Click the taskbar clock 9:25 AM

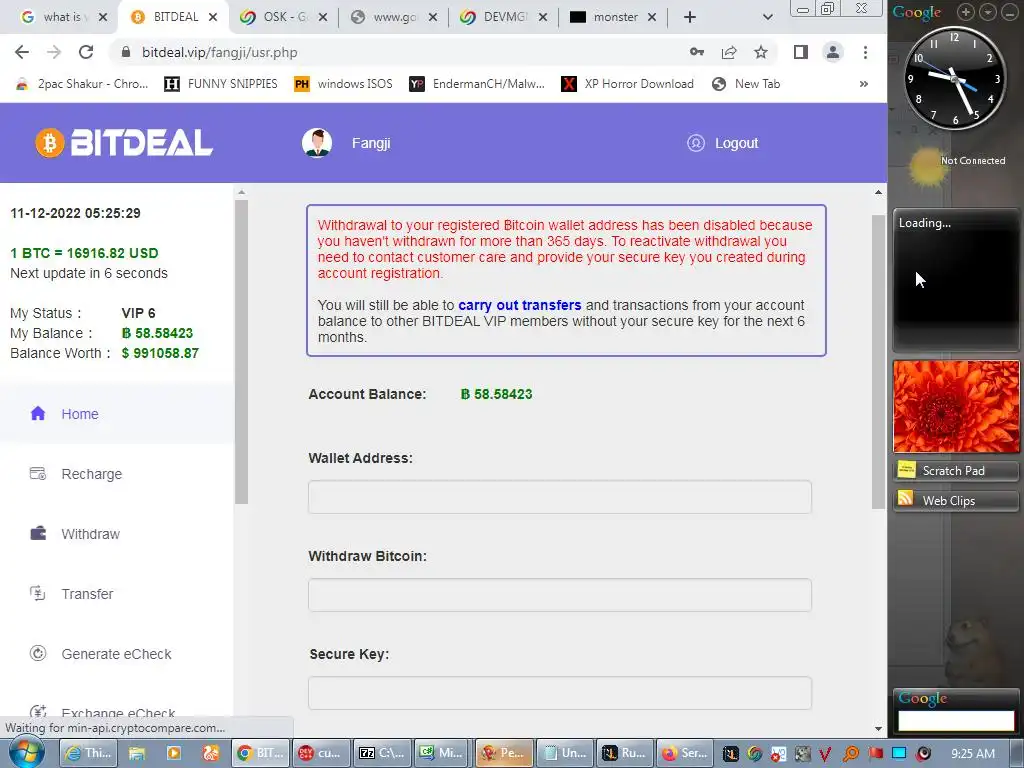pyautogui.click(x=973, y=753)
